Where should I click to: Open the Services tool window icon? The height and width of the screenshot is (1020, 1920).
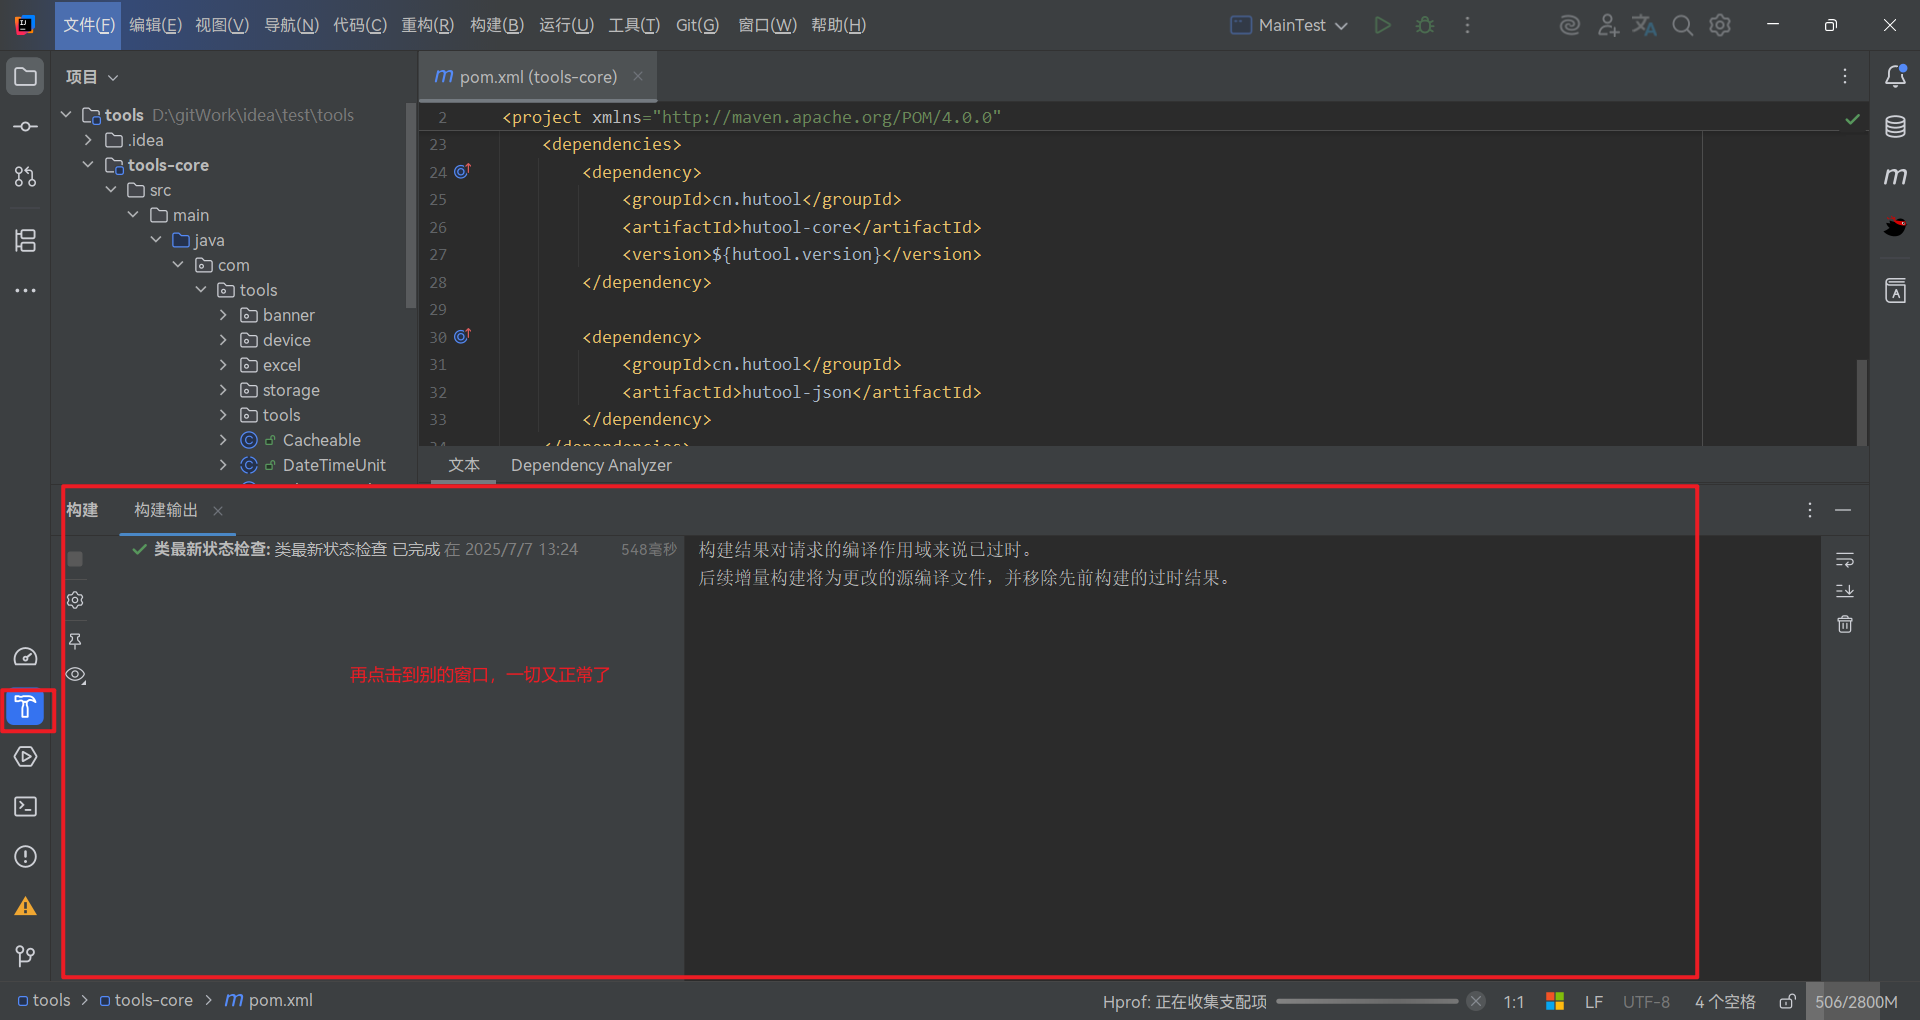coord(26,757)
